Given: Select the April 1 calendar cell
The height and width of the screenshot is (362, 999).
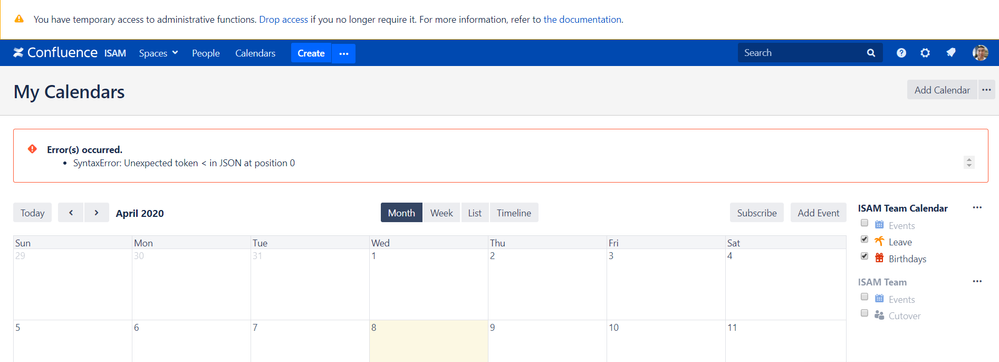Looking at the screenshot, I should click(429, 285).
